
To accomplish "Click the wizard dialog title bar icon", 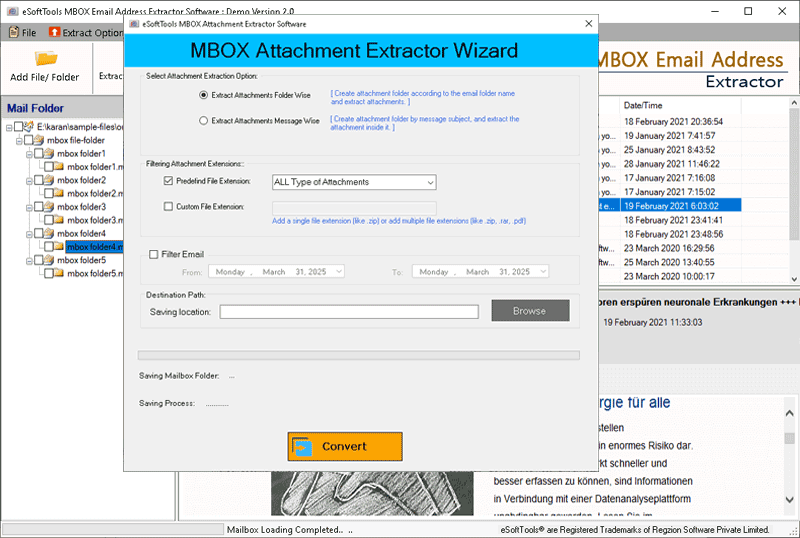I will 134,24.
